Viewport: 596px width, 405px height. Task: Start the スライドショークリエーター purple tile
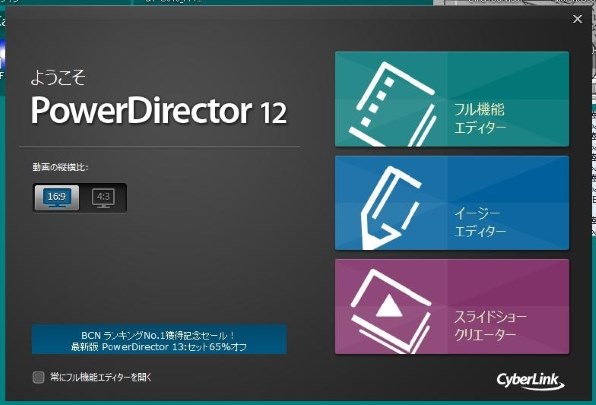(x=452, y=307)
